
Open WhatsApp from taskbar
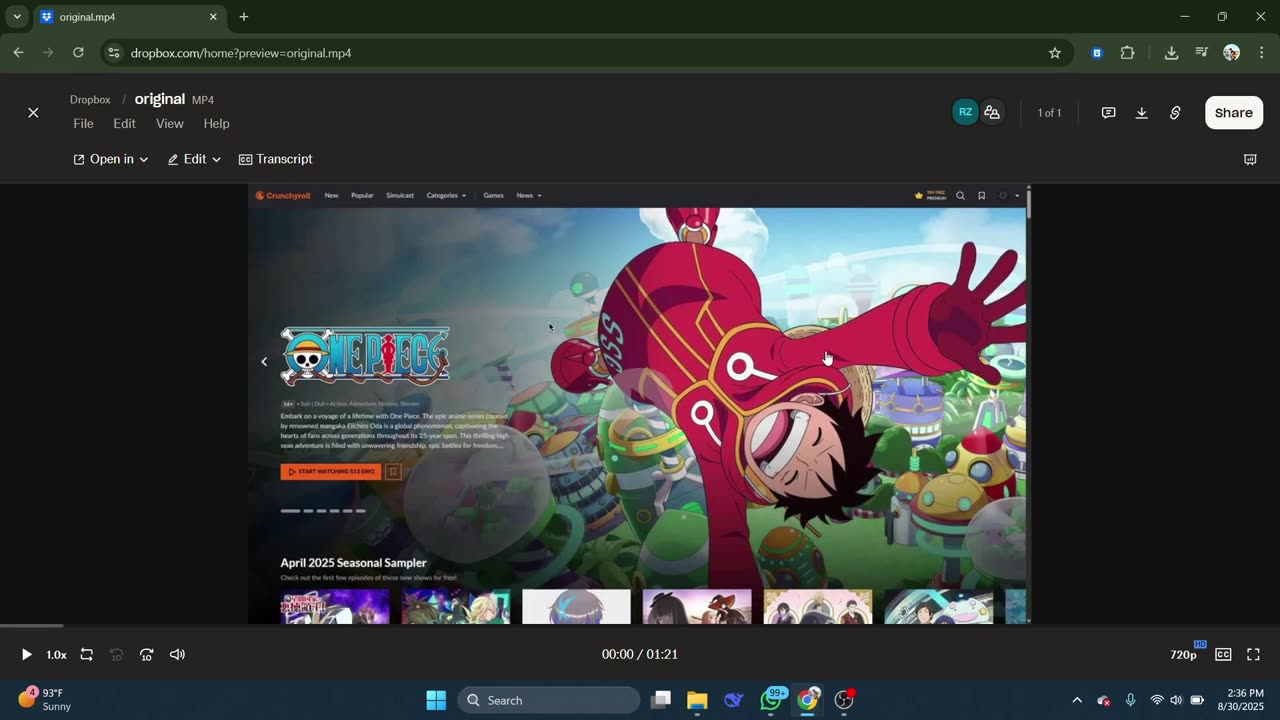771,700
